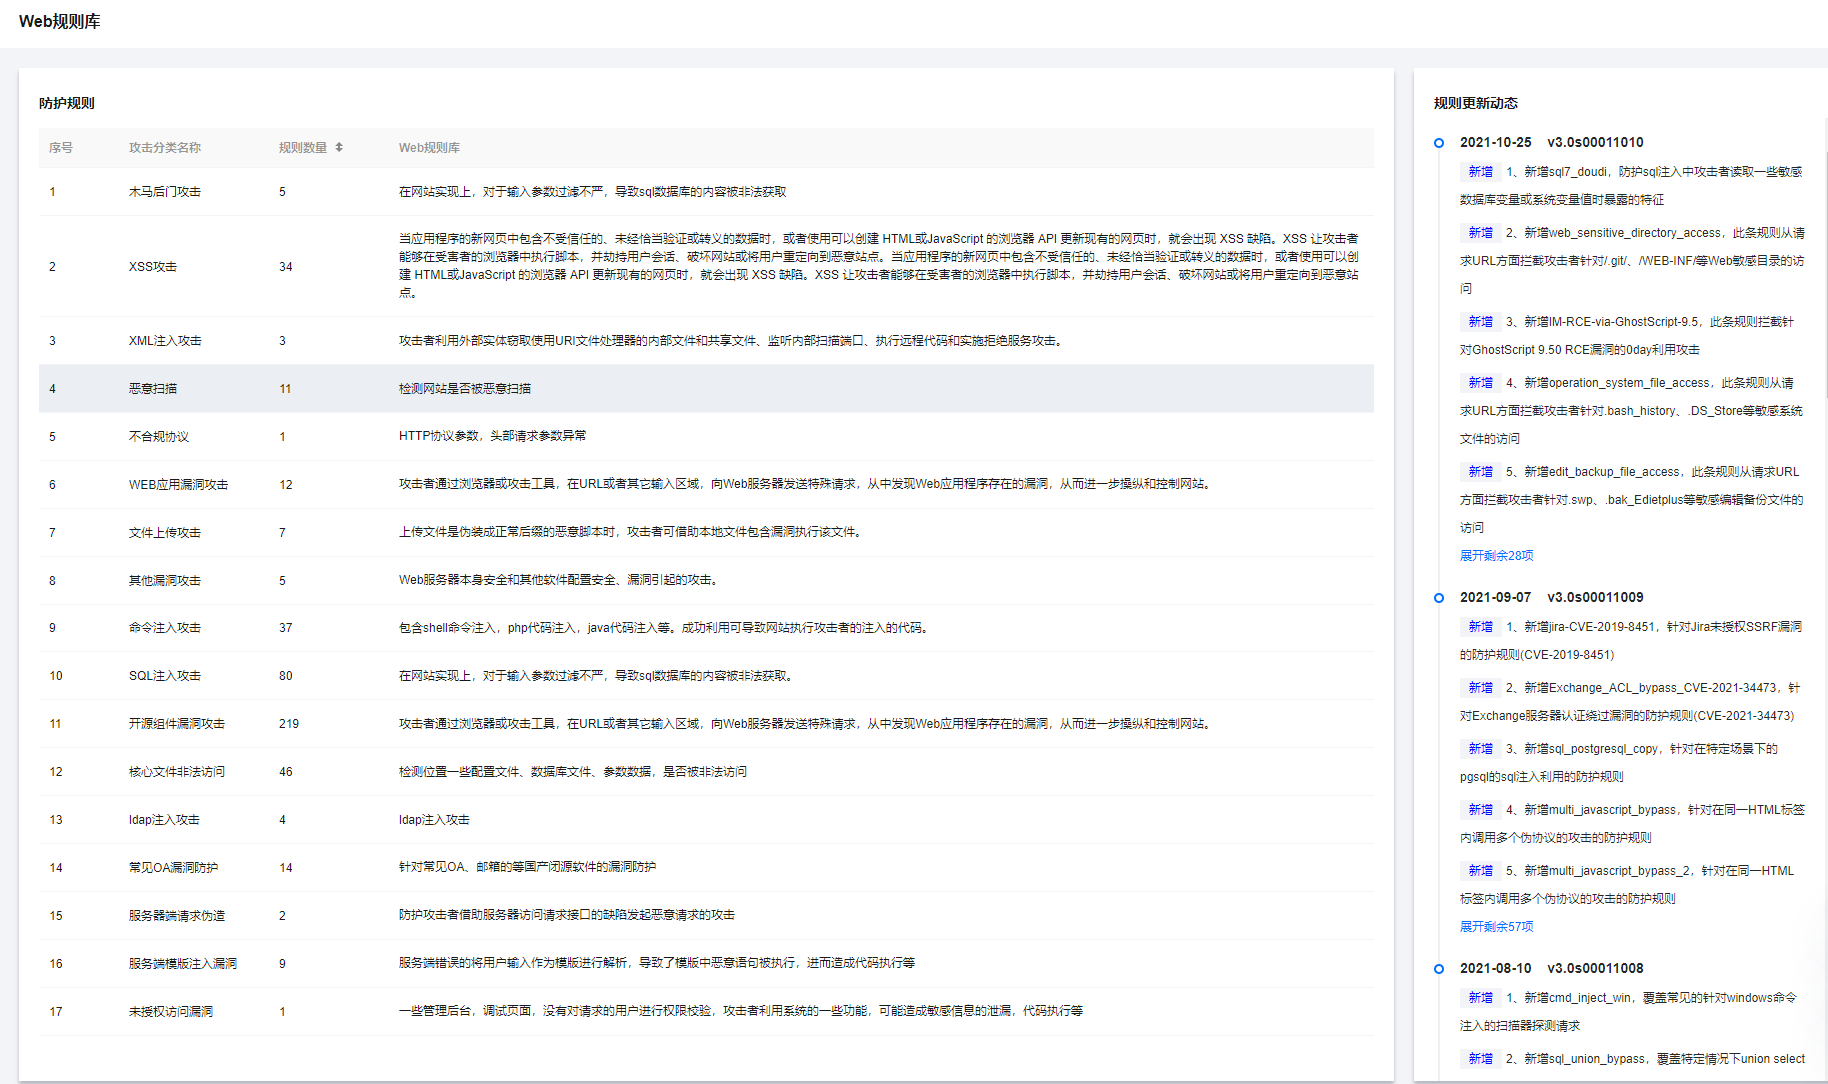
Task: Select the 恶意扫描 category name
Action: coord(153,389)
